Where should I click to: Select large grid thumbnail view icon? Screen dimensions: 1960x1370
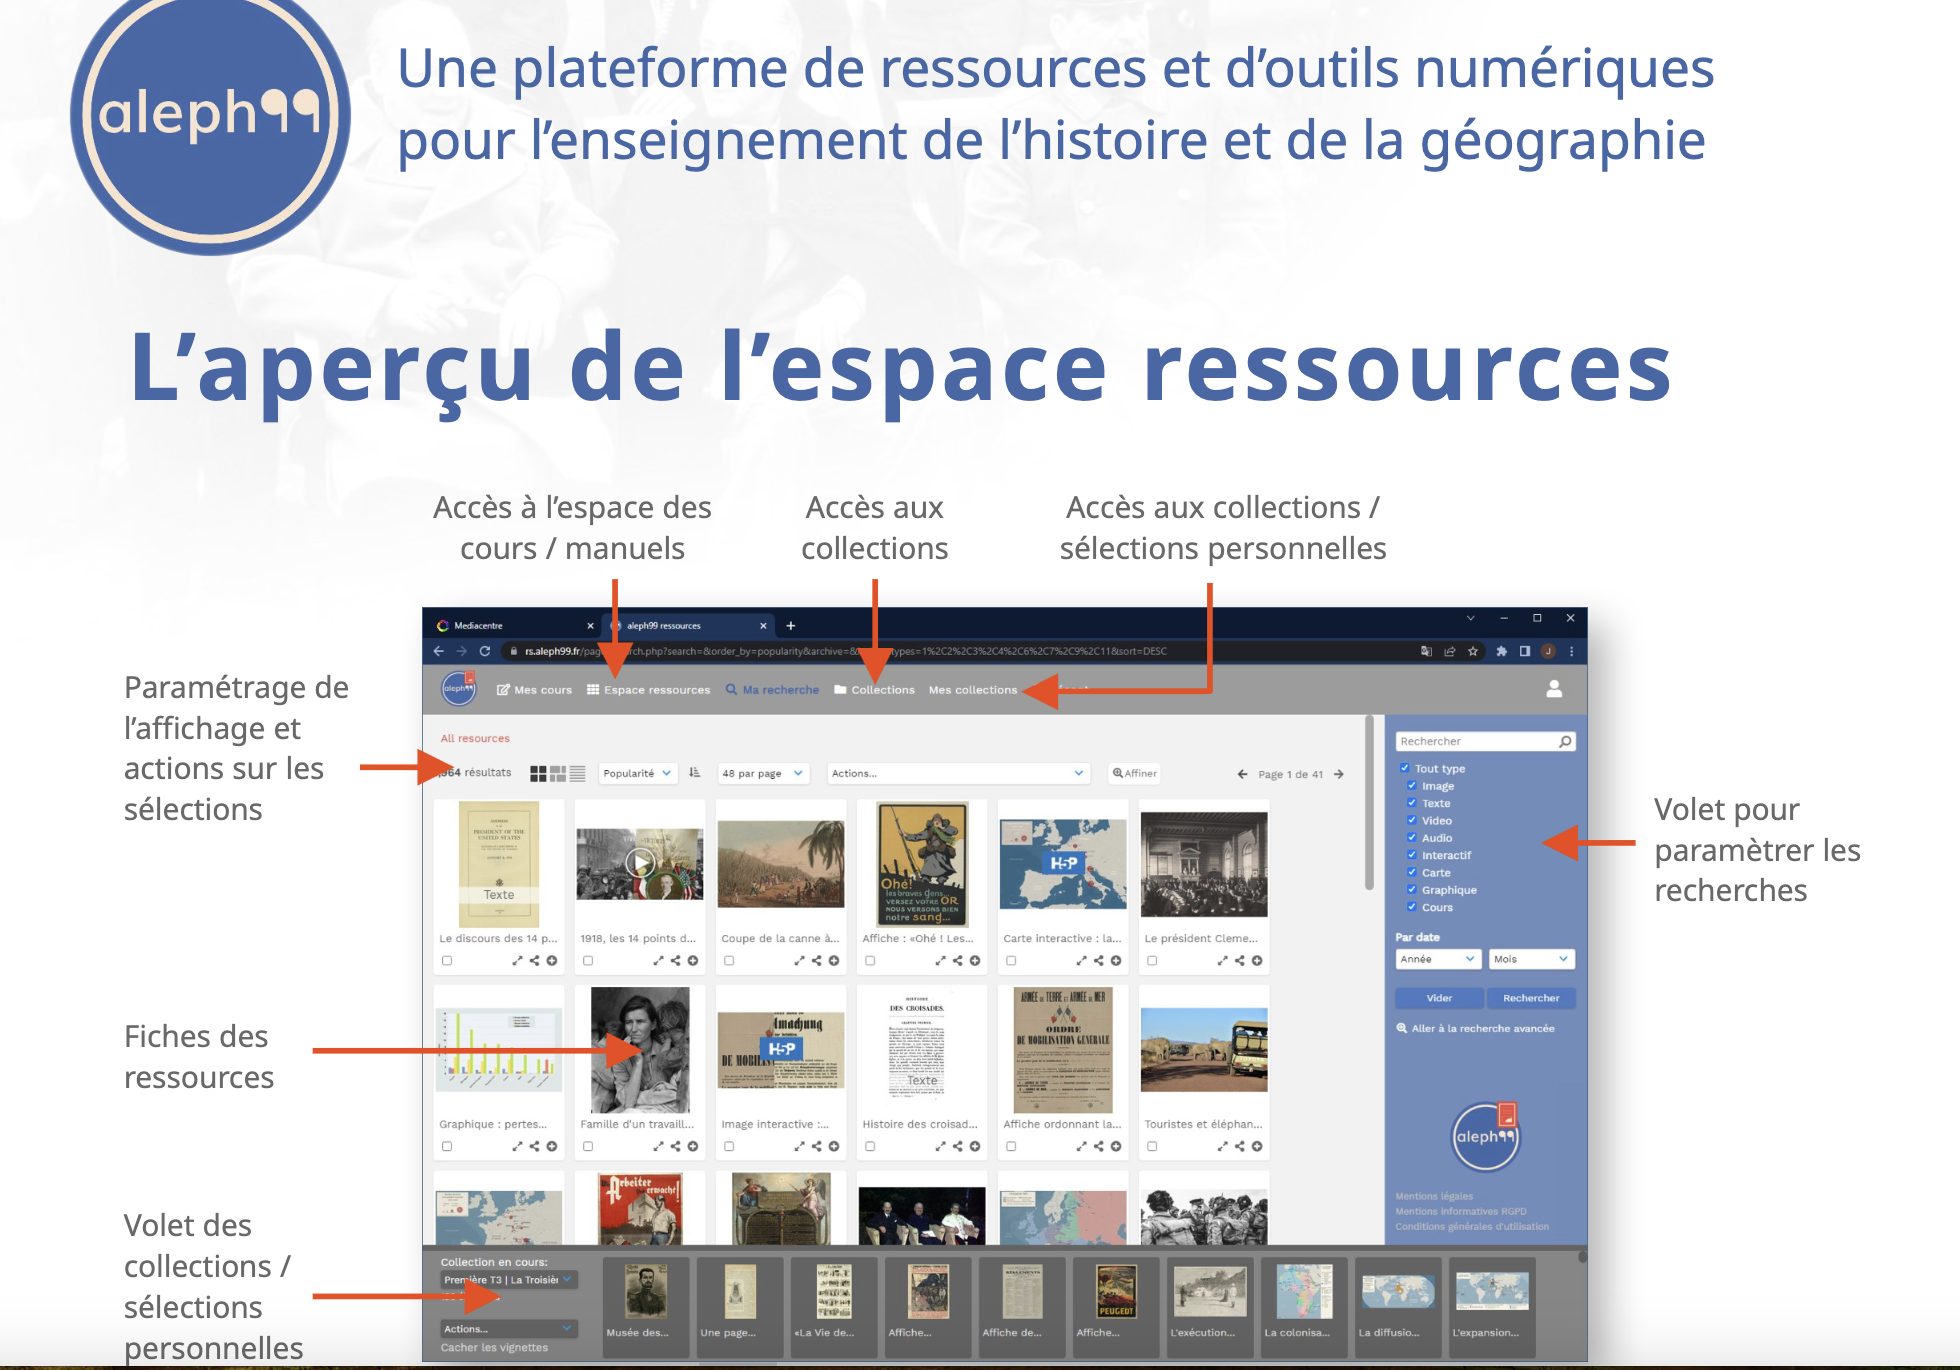click(x=538, y=773)
